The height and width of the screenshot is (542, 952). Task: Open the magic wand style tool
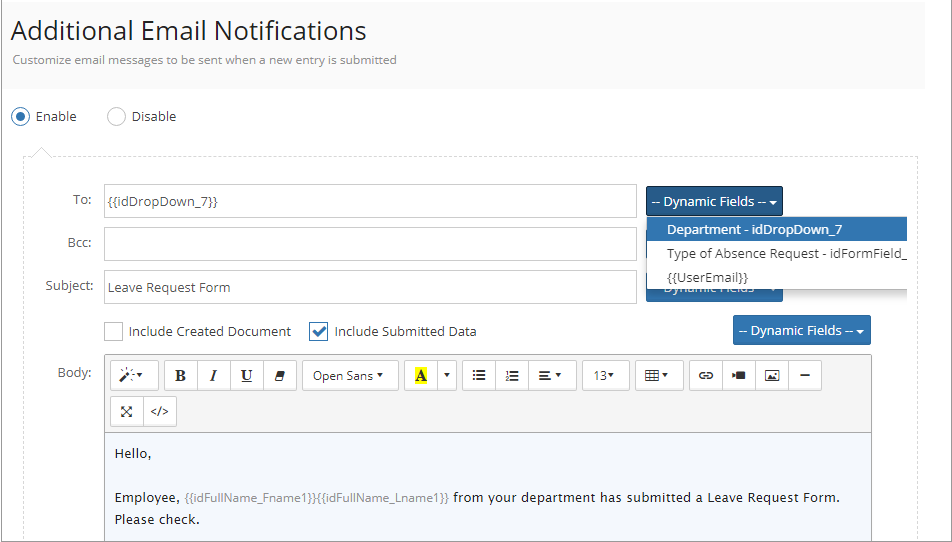click(134, 375)
